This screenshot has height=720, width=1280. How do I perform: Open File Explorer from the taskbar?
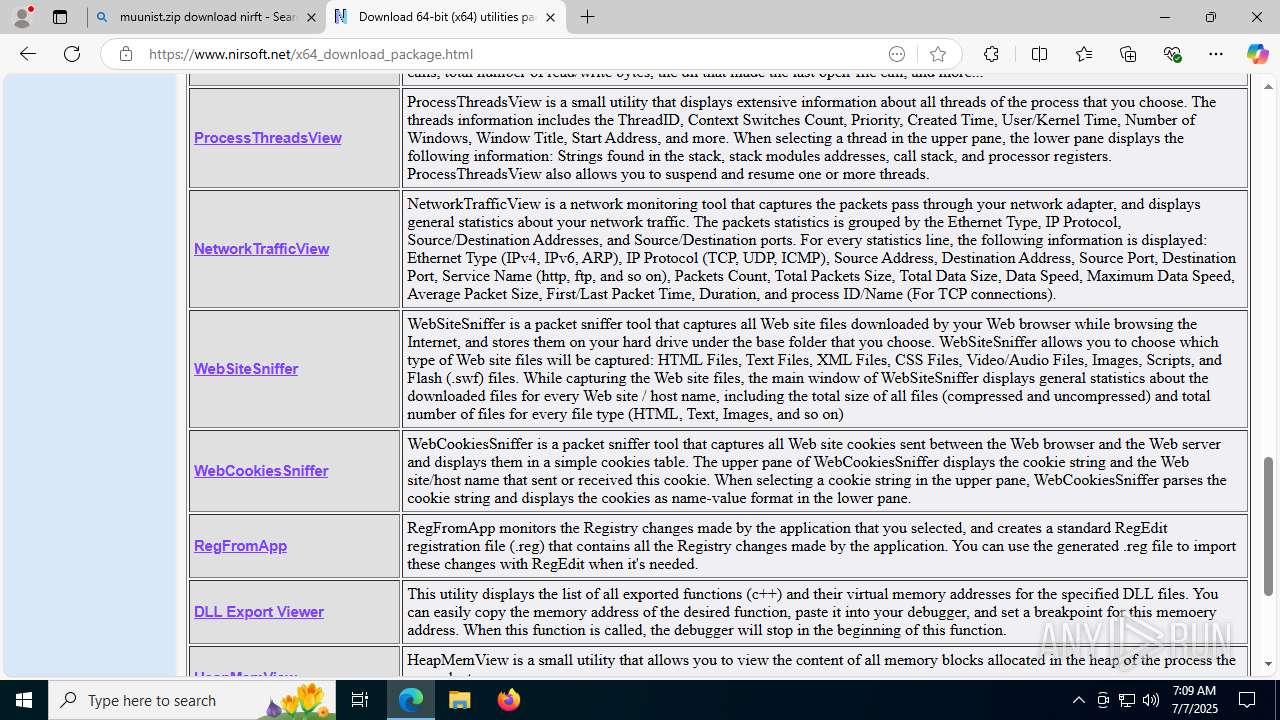460,700
